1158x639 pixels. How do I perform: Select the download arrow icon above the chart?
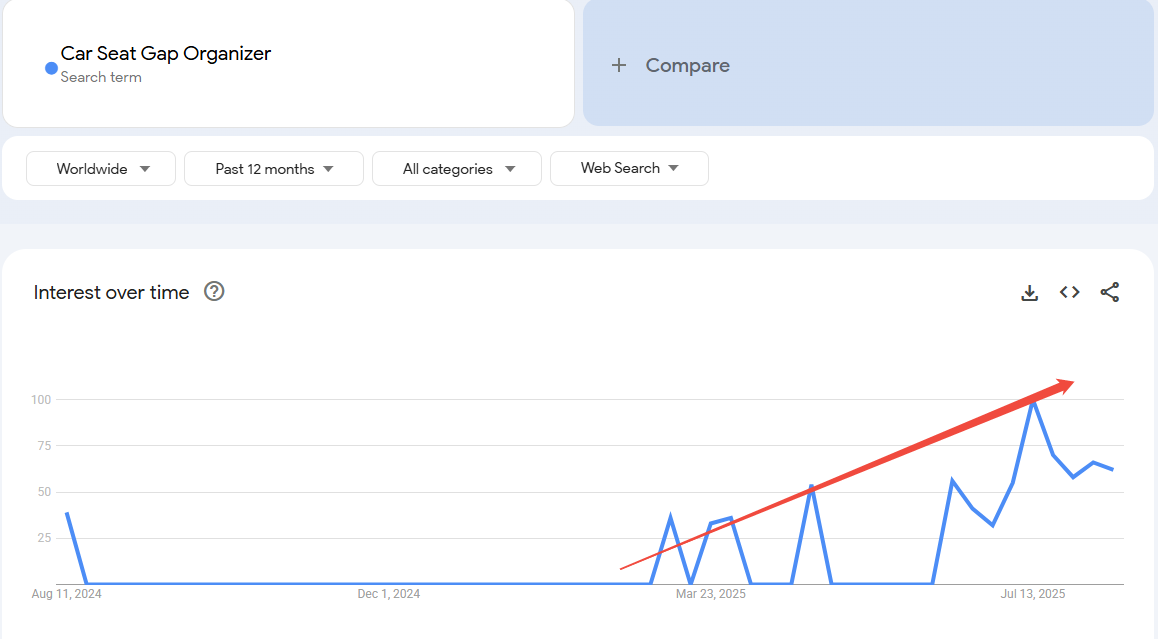(x=1029, y=292)
